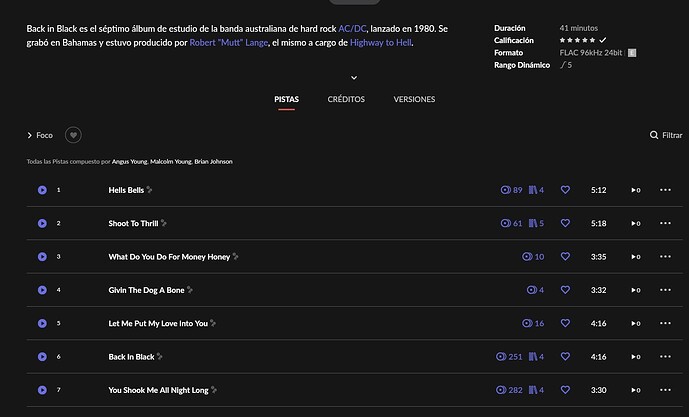Open three-dot menu for Givin The Dog A Bone
This screenshot has height=417, width=689.
665,290
